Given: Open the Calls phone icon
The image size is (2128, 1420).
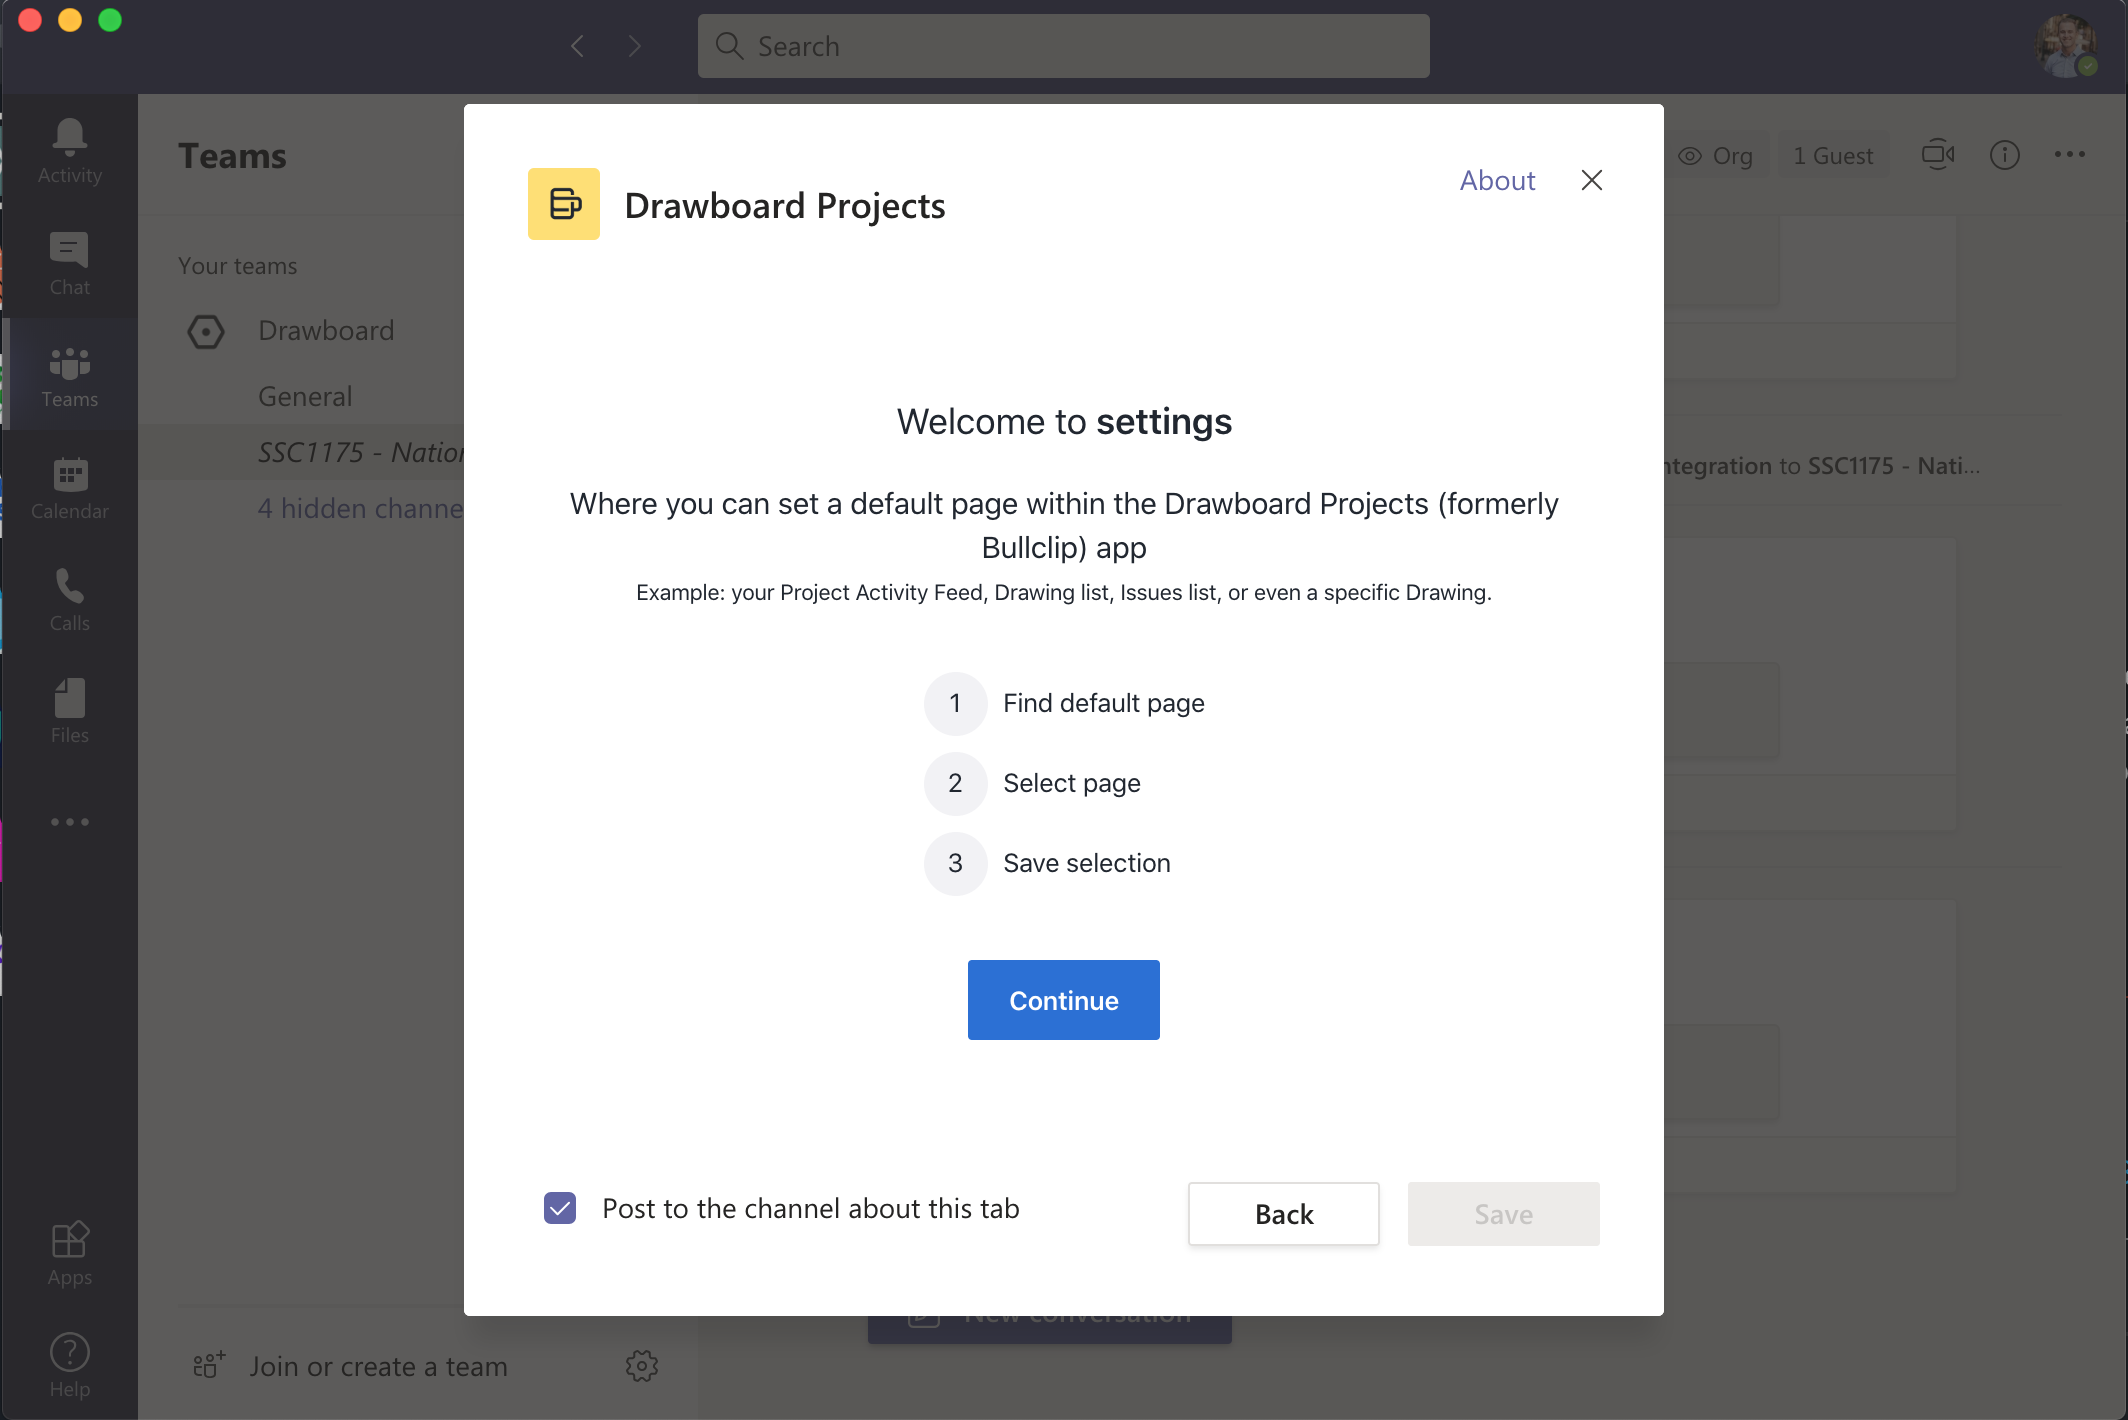Looking at the screenshot, I should click(x=70, y=599).
